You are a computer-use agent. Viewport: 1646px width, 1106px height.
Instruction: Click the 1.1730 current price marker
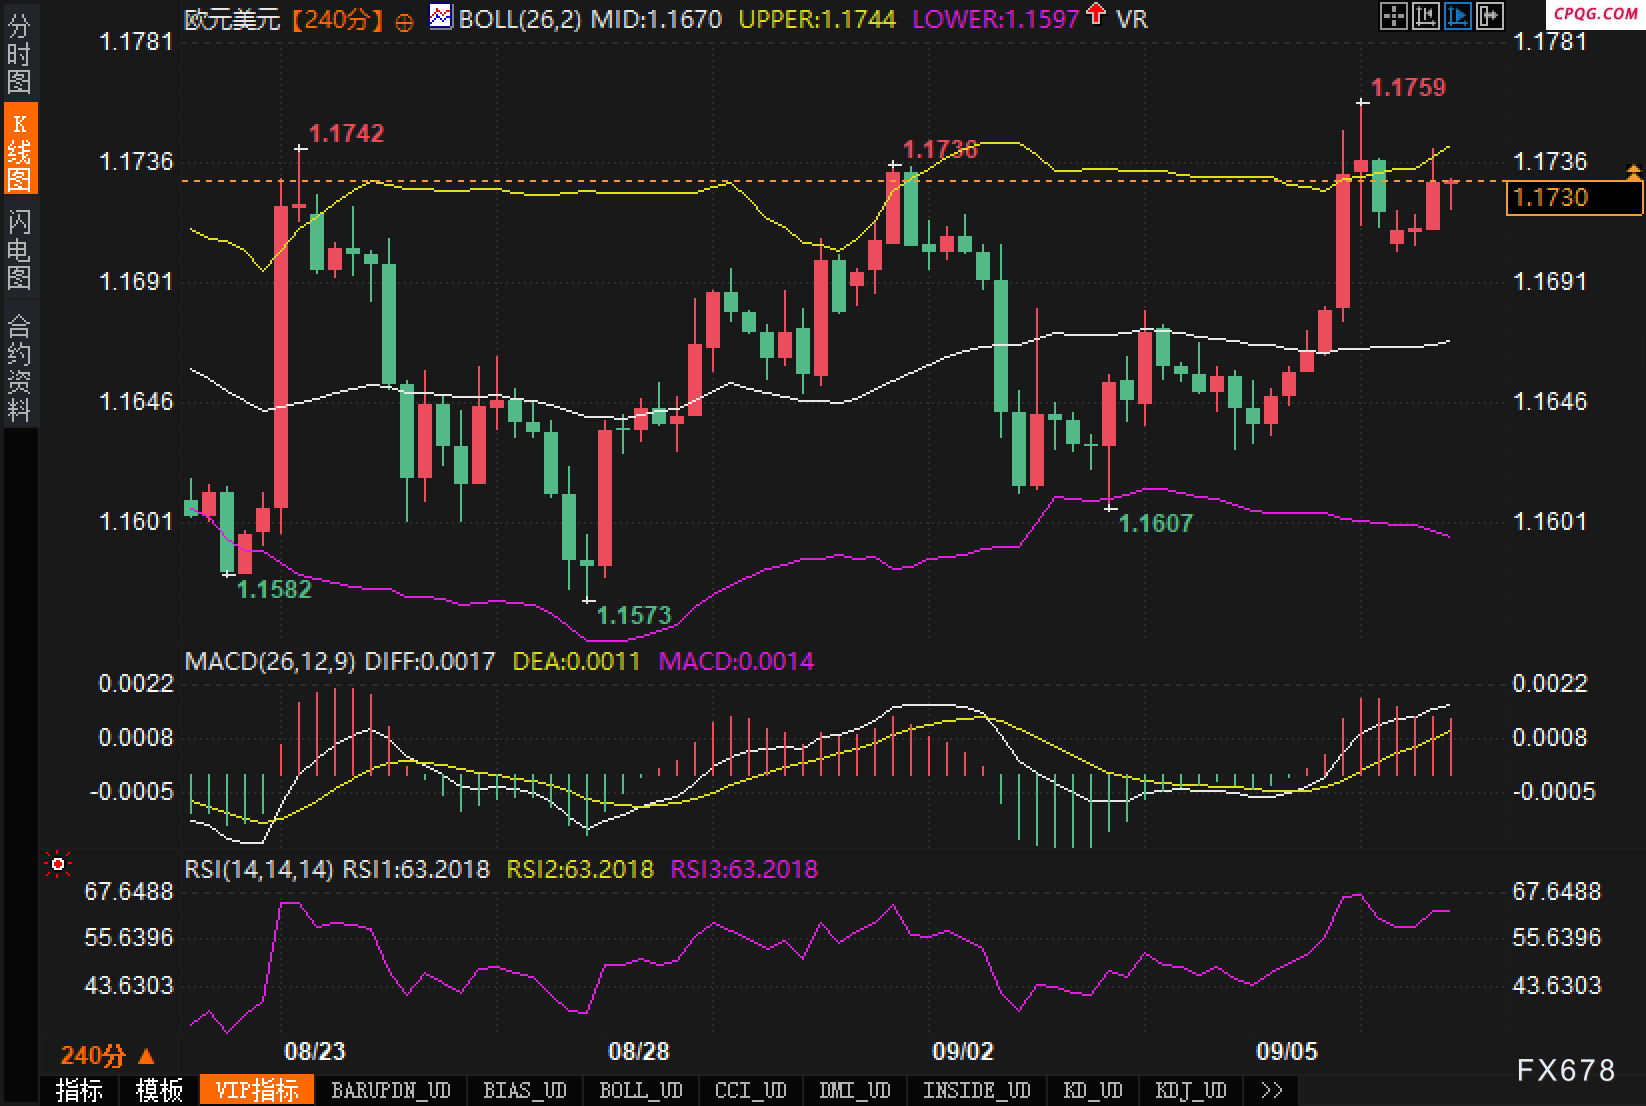click(x=1573, y=198)
